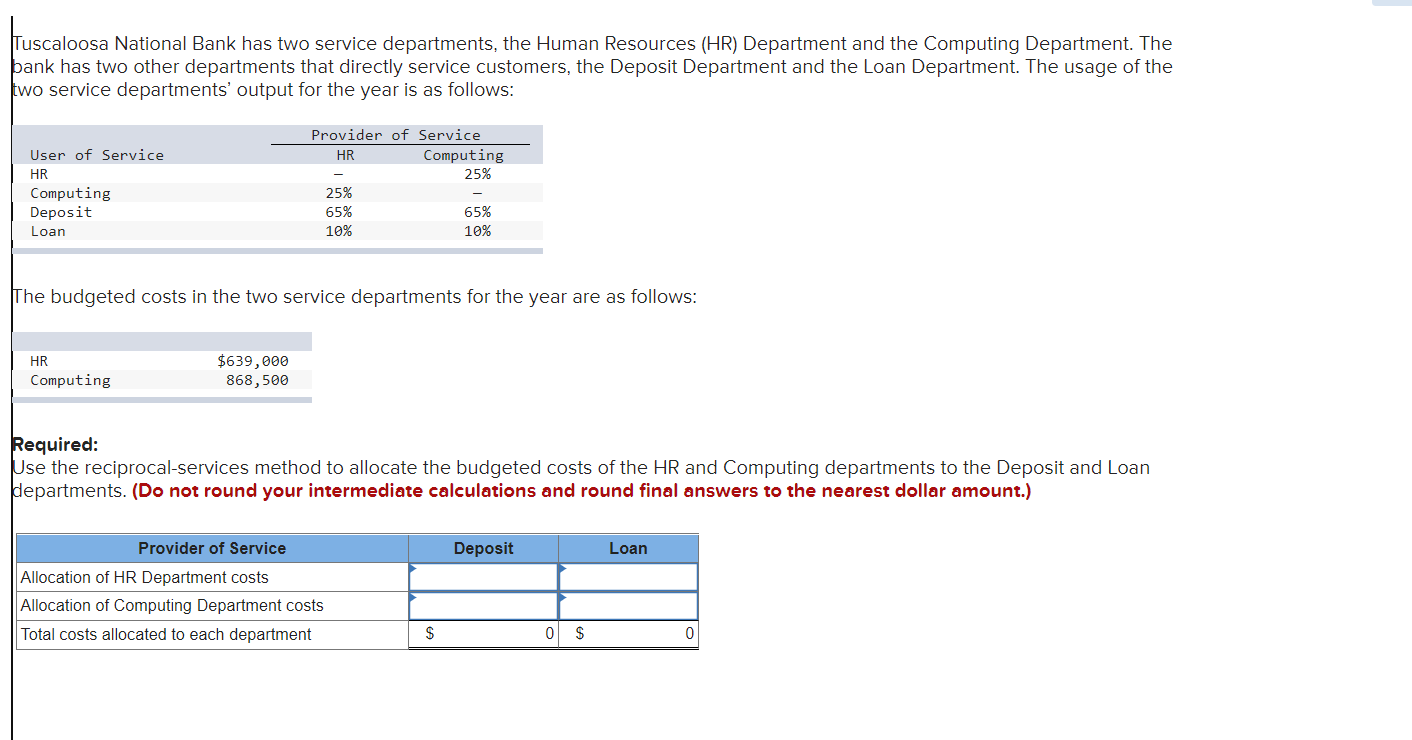Click the $639,000 HR budgeted cost
1412x740 pixels.
[x=253, y=361]
